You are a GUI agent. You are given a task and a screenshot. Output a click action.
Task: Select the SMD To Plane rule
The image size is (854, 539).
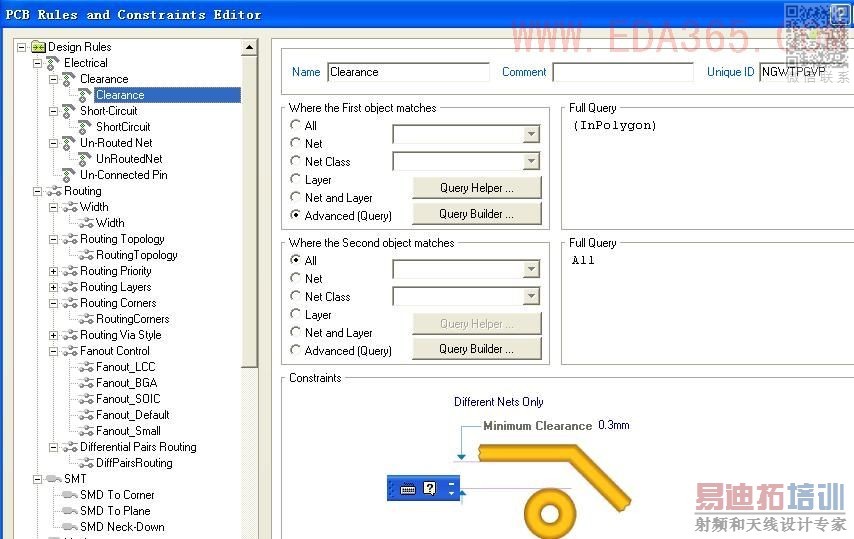(115, 511)
